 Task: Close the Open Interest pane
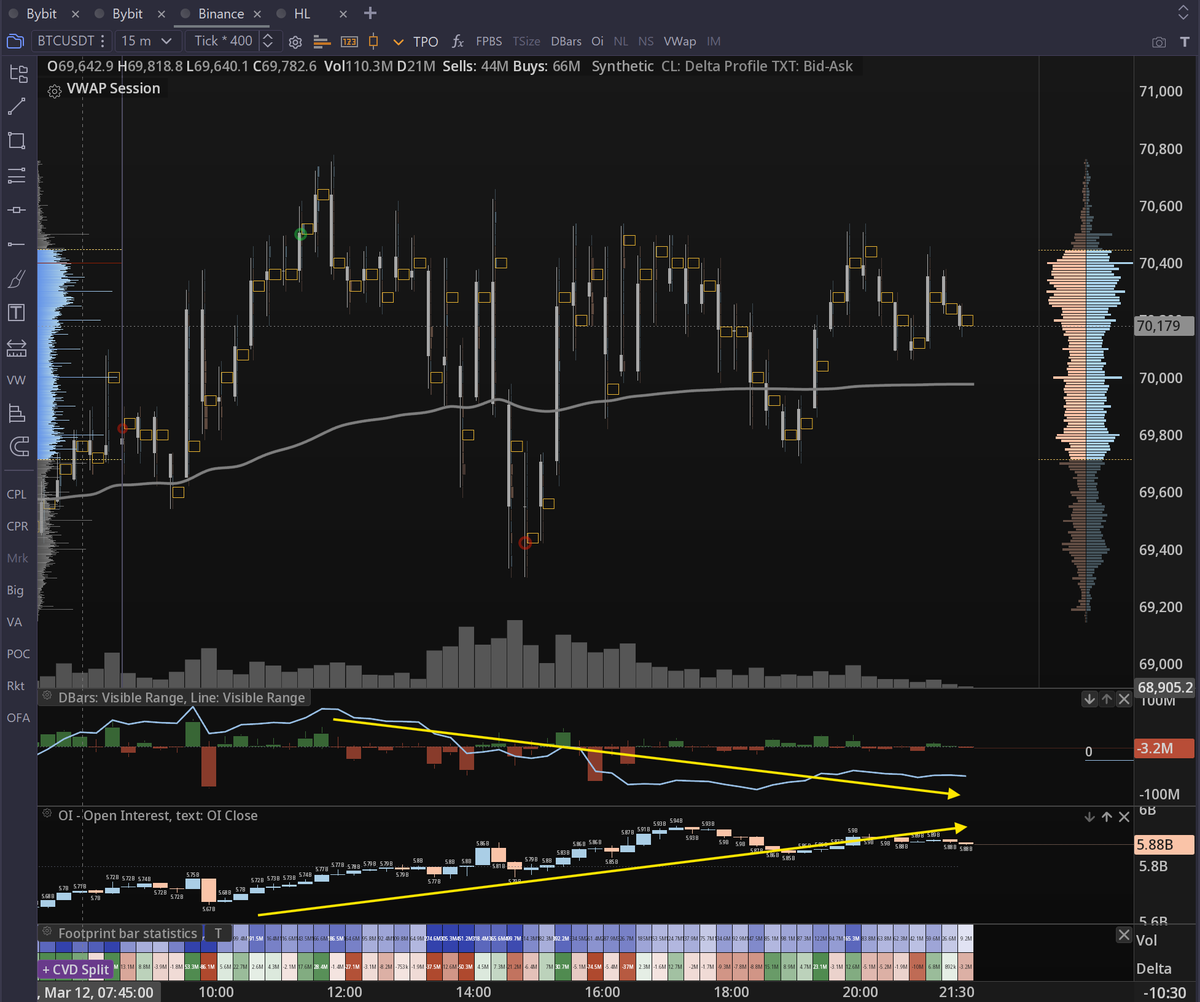(x=1124, y=817)
